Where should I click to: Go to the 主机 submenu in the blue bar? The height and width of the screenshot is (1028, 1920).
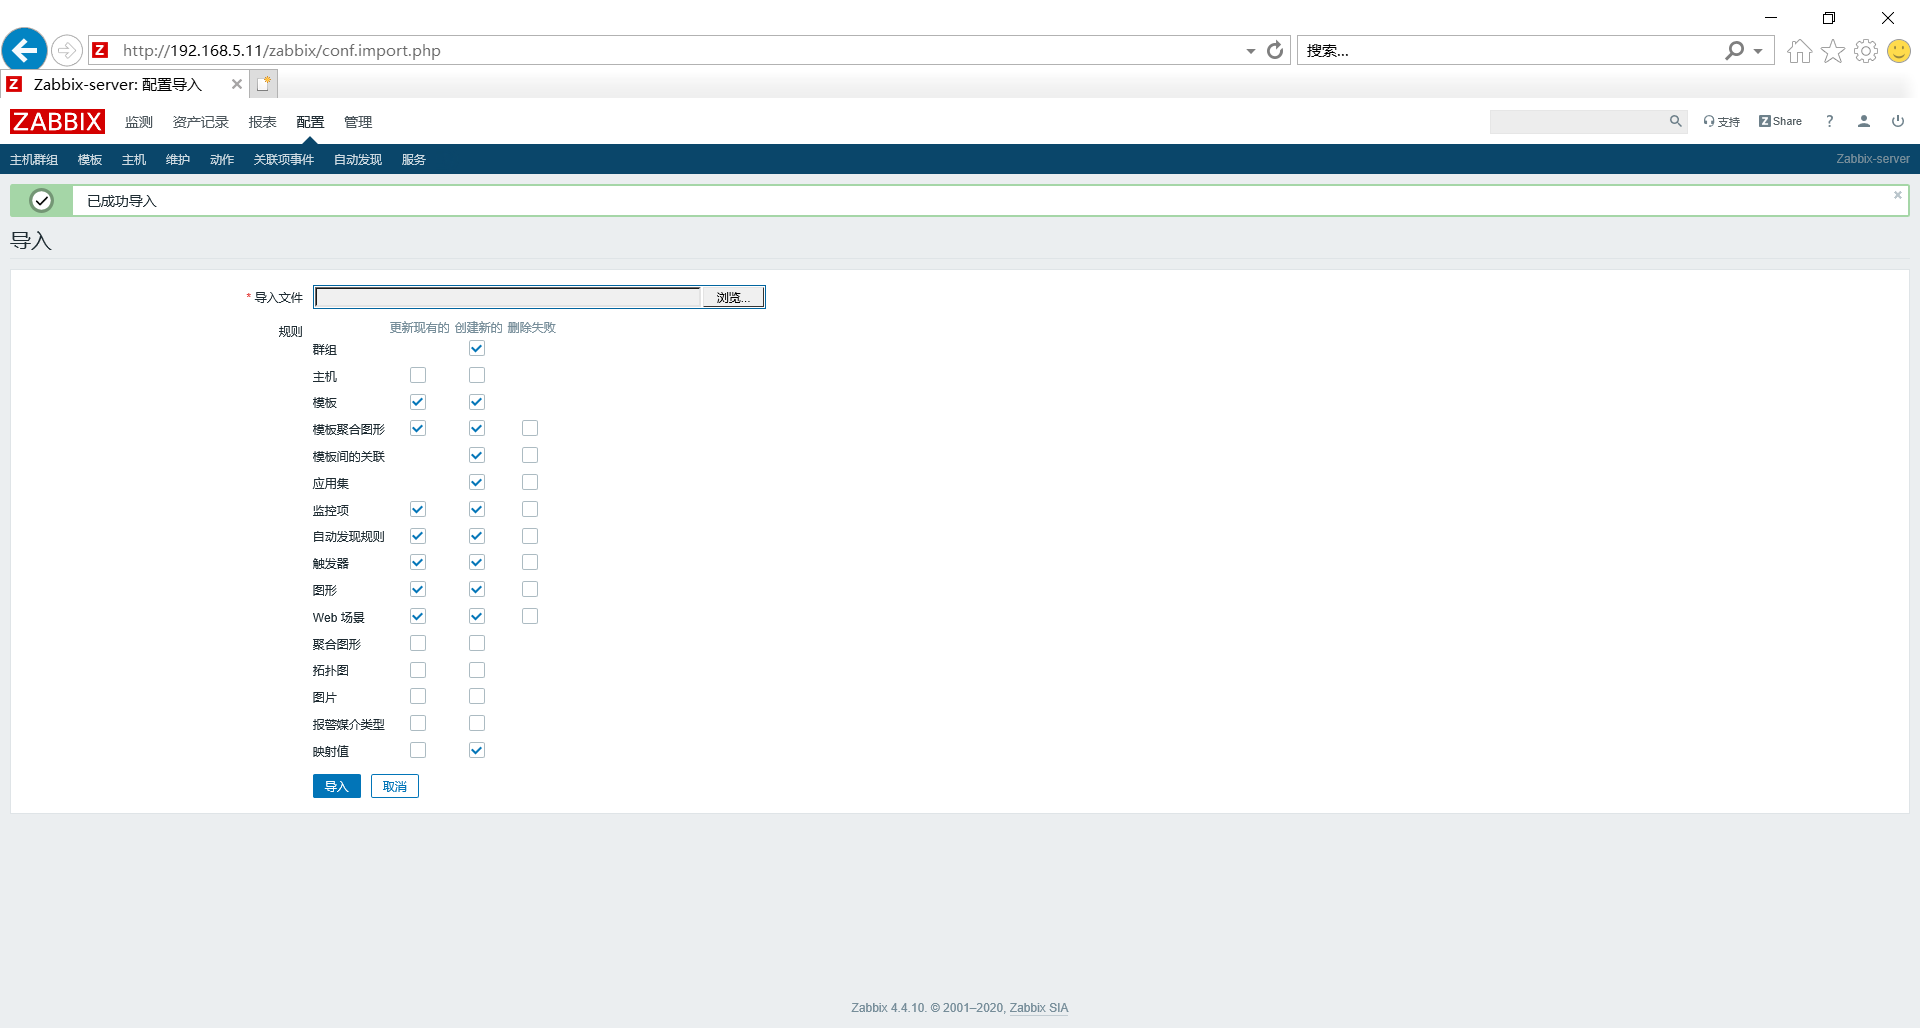134,160
